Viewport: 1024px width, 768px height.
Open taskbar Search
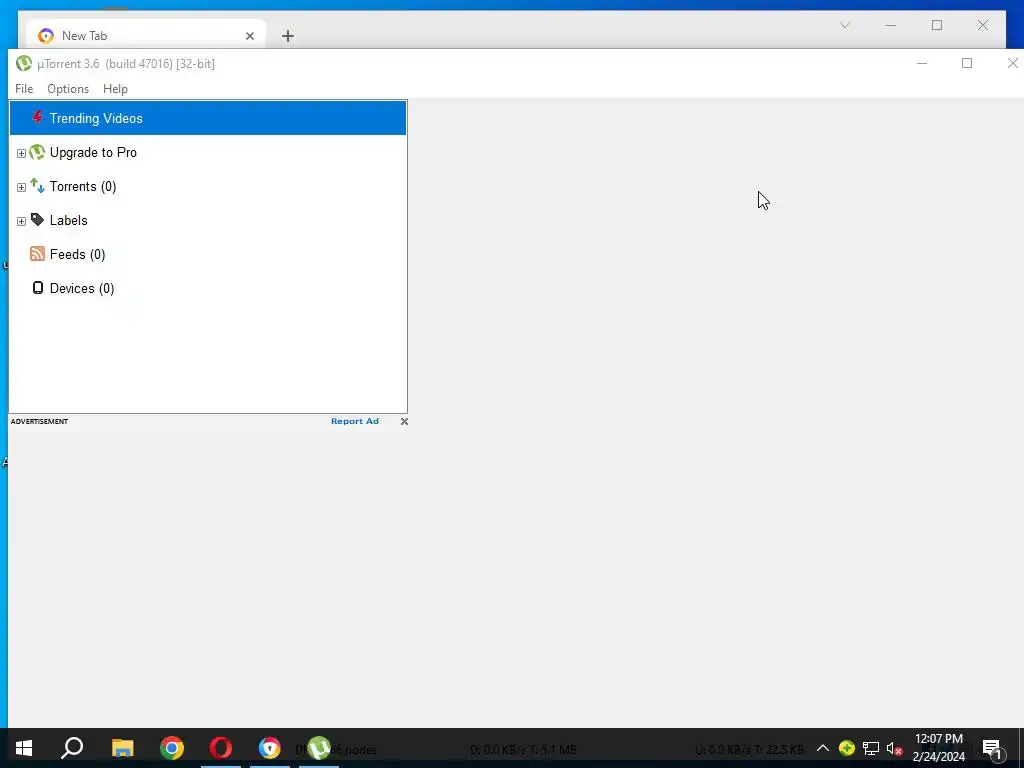(72, 748)
